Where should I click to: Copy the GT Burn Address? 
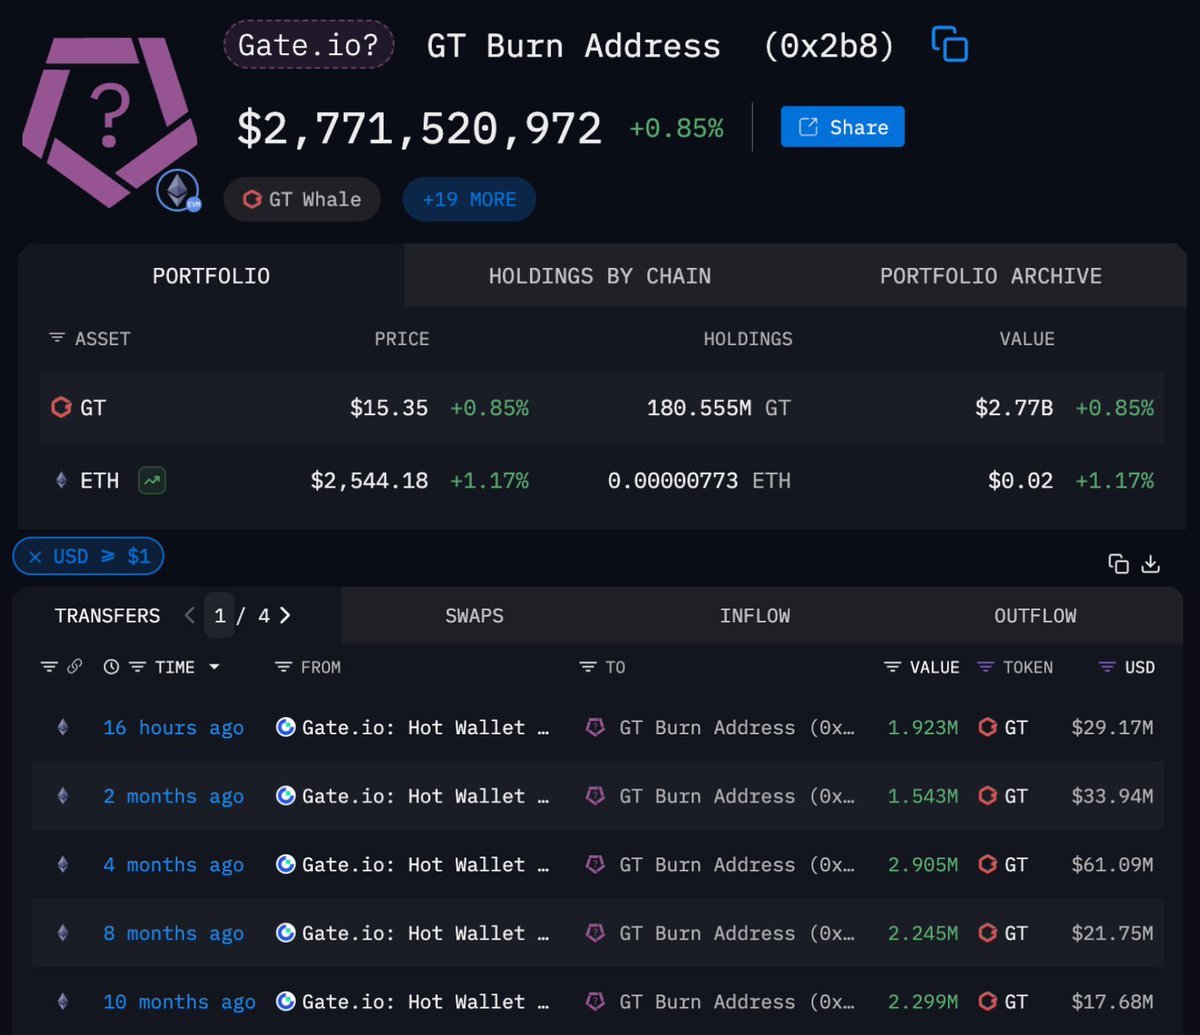pos(949,44)
